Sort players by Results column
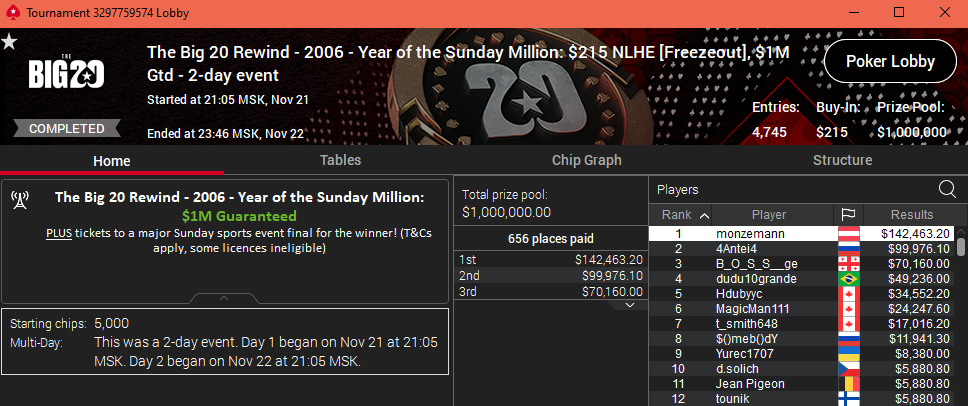This screenshot has width=968, height=406. click(908, 215)
